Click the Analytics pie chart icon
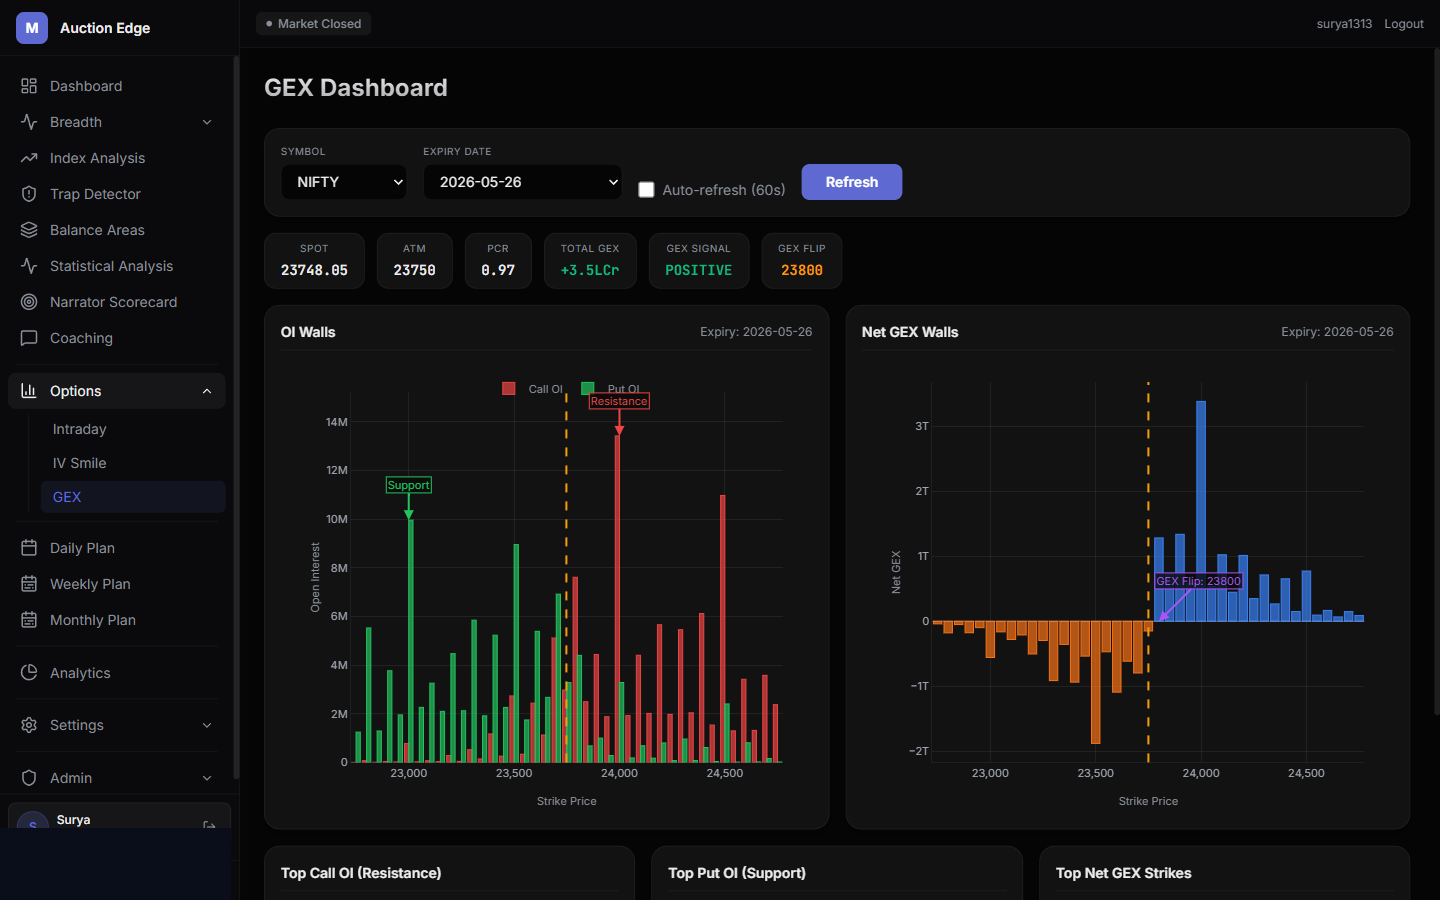1440x900 pixels. [x=29, y=673]
